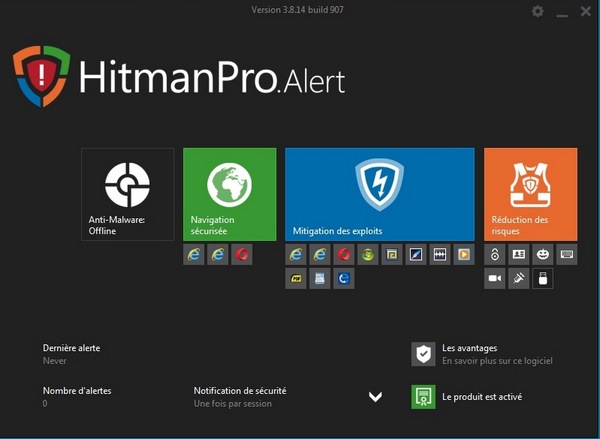Click the blue circular arrow e icon
The height and width of the screenshot is (439, 600).
coord(344,279)
